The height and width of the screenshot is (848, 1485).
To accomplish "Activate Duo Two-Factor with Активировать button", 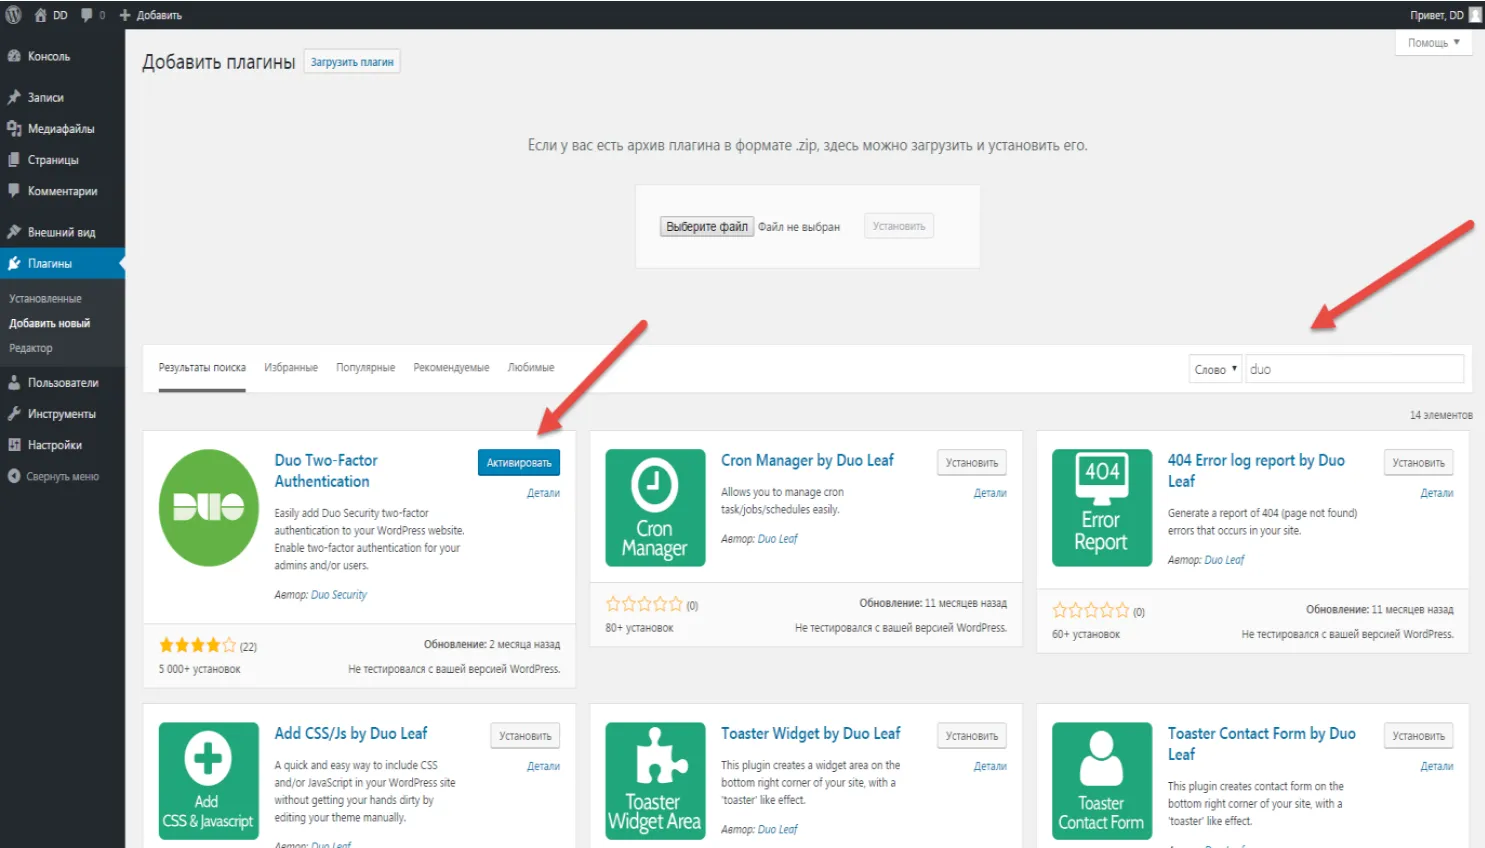I will coord(519,462).
